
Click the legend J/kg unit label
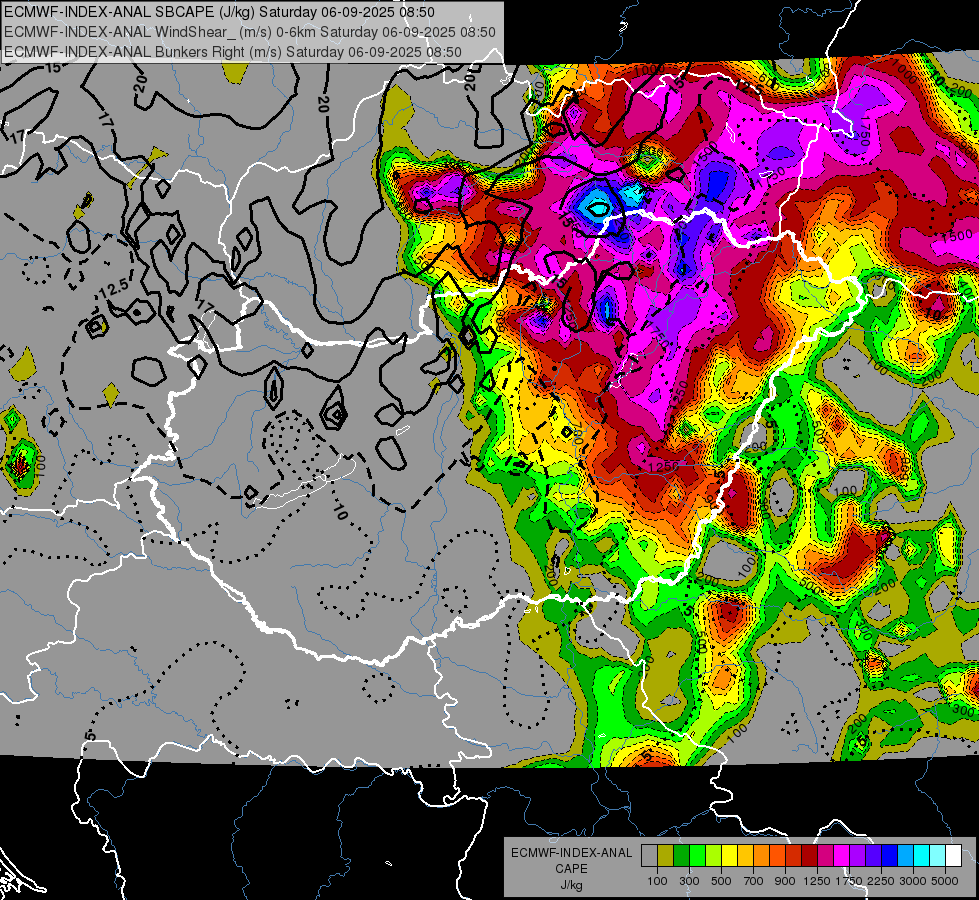pos(571,885)
